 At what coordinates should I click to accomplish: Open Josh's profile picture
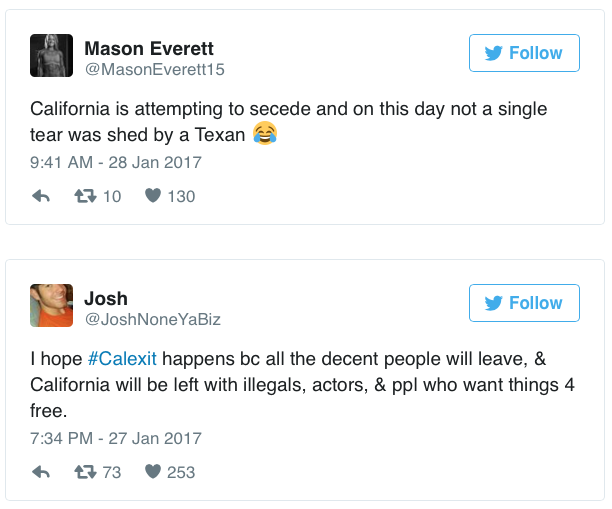click(x=52, y=305)
